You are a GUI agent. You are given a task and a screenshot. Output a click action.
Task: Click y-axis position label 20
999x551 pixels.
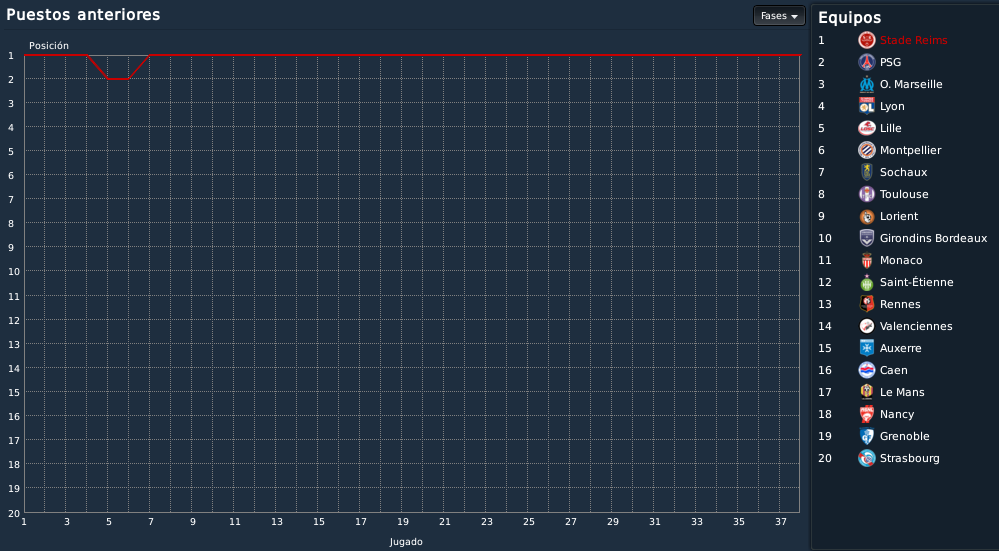[x=13, y=513]
